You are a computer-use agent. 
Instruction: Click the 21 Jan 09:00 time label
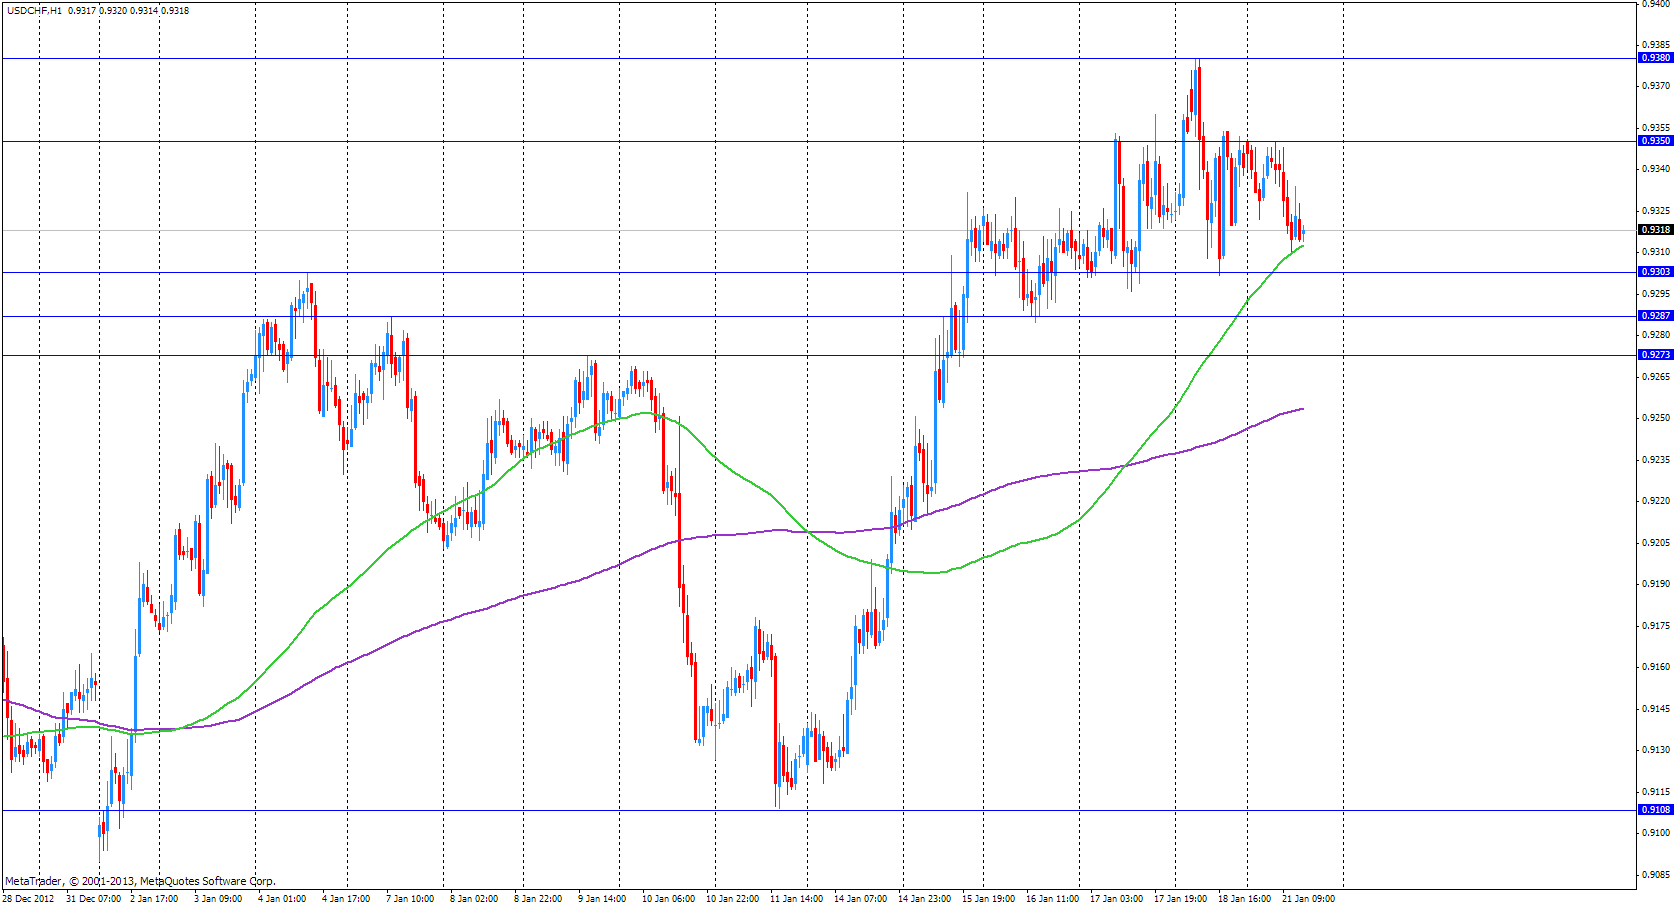[x=1308, y=899]
